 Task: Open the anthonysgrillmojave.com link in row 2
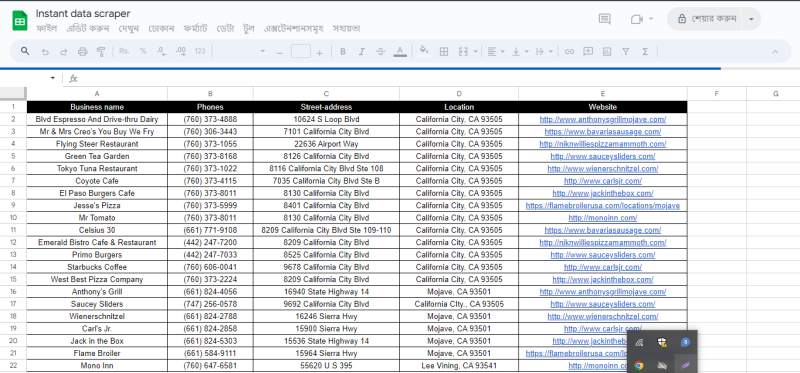coord(603,119)
